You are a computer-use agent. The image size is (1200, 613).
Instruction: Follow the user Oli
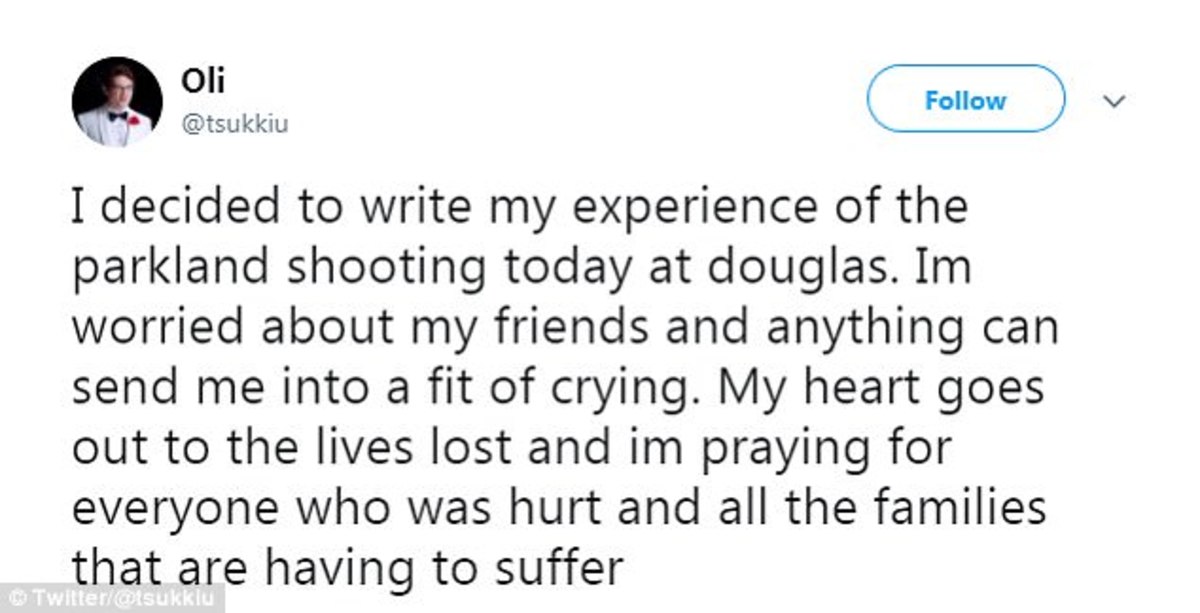(x=965, y=100)
